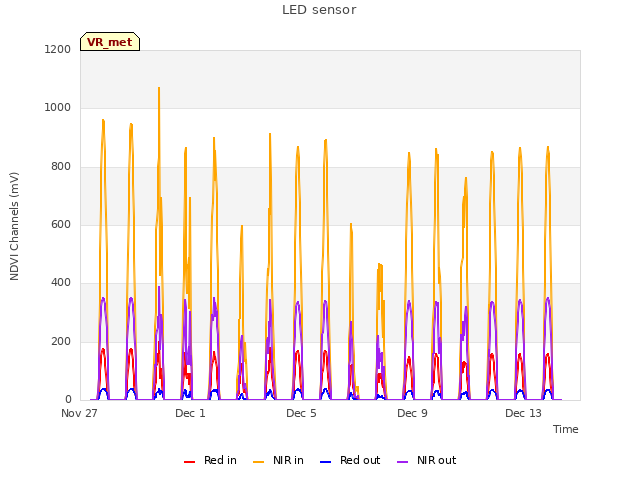Image resolution: width=640 pixels, height=480 pixels.
Task: Click the 1000 y-axis tick label
Action: [58, 107]
